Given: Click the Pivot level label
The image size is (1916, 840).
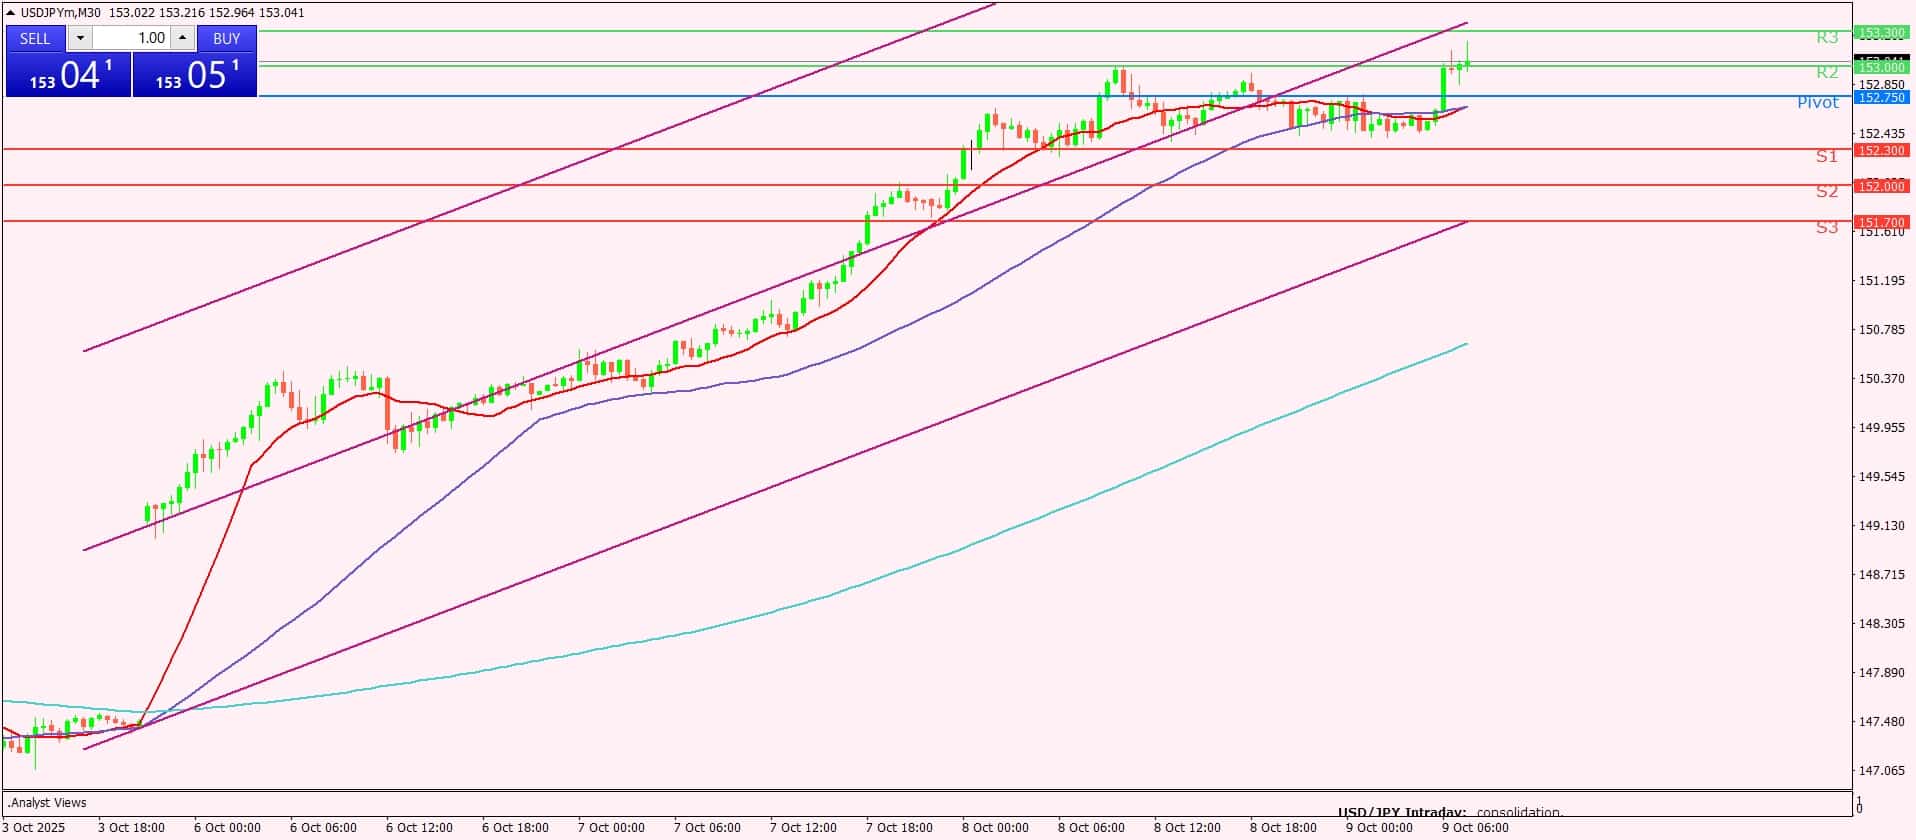Looking at the screenshot, I should click(x=1818, y=102).
